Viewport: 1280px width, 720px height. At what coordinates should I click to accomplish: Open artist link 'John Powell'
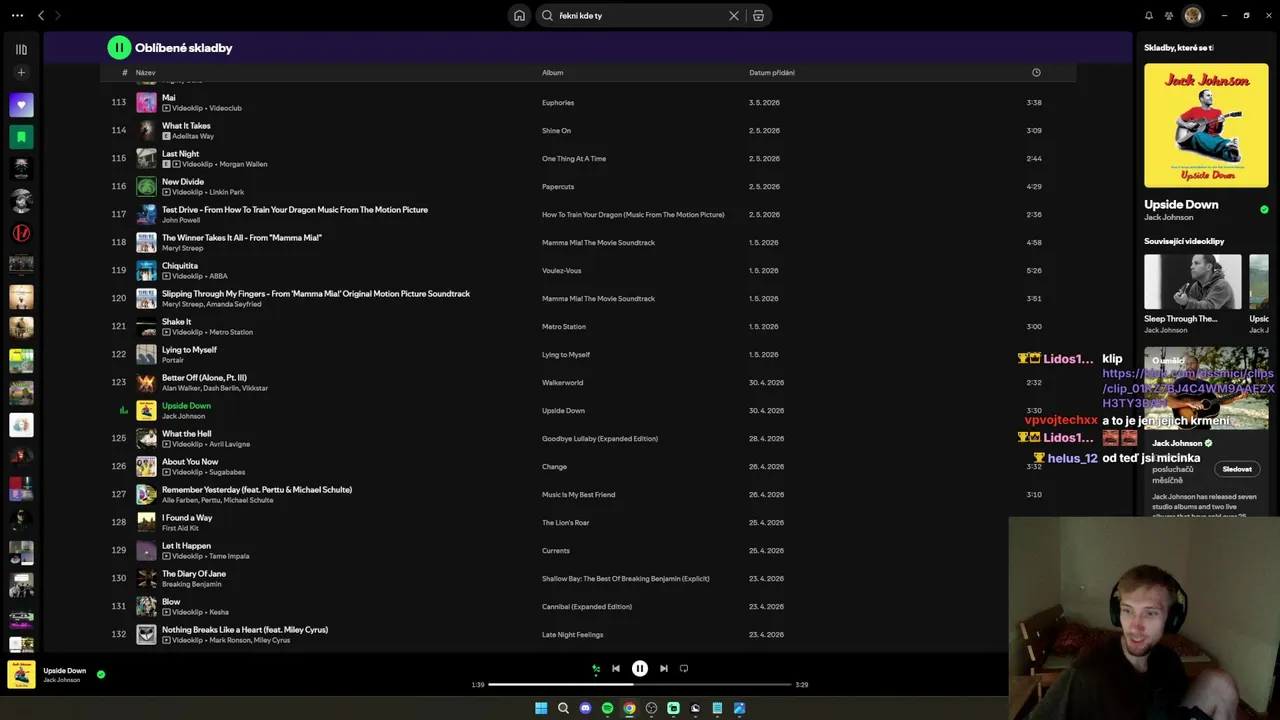tap(181, 220)
